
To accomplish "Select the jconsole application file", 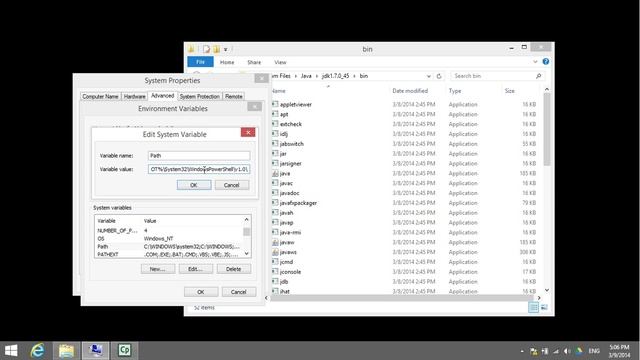I will click(290, 272).
